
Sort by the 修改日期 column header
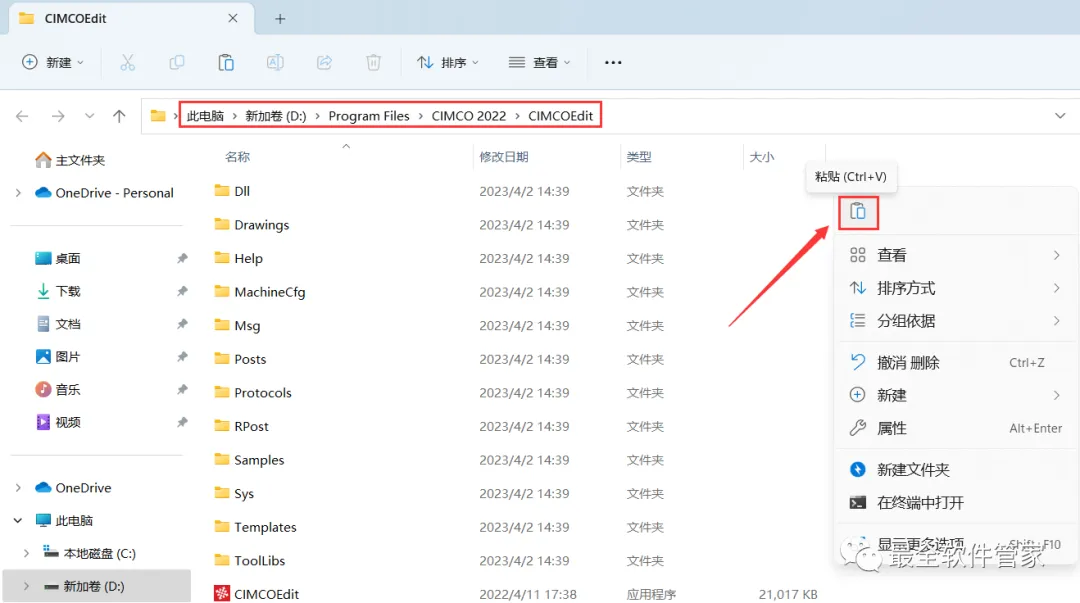(503, 157)
